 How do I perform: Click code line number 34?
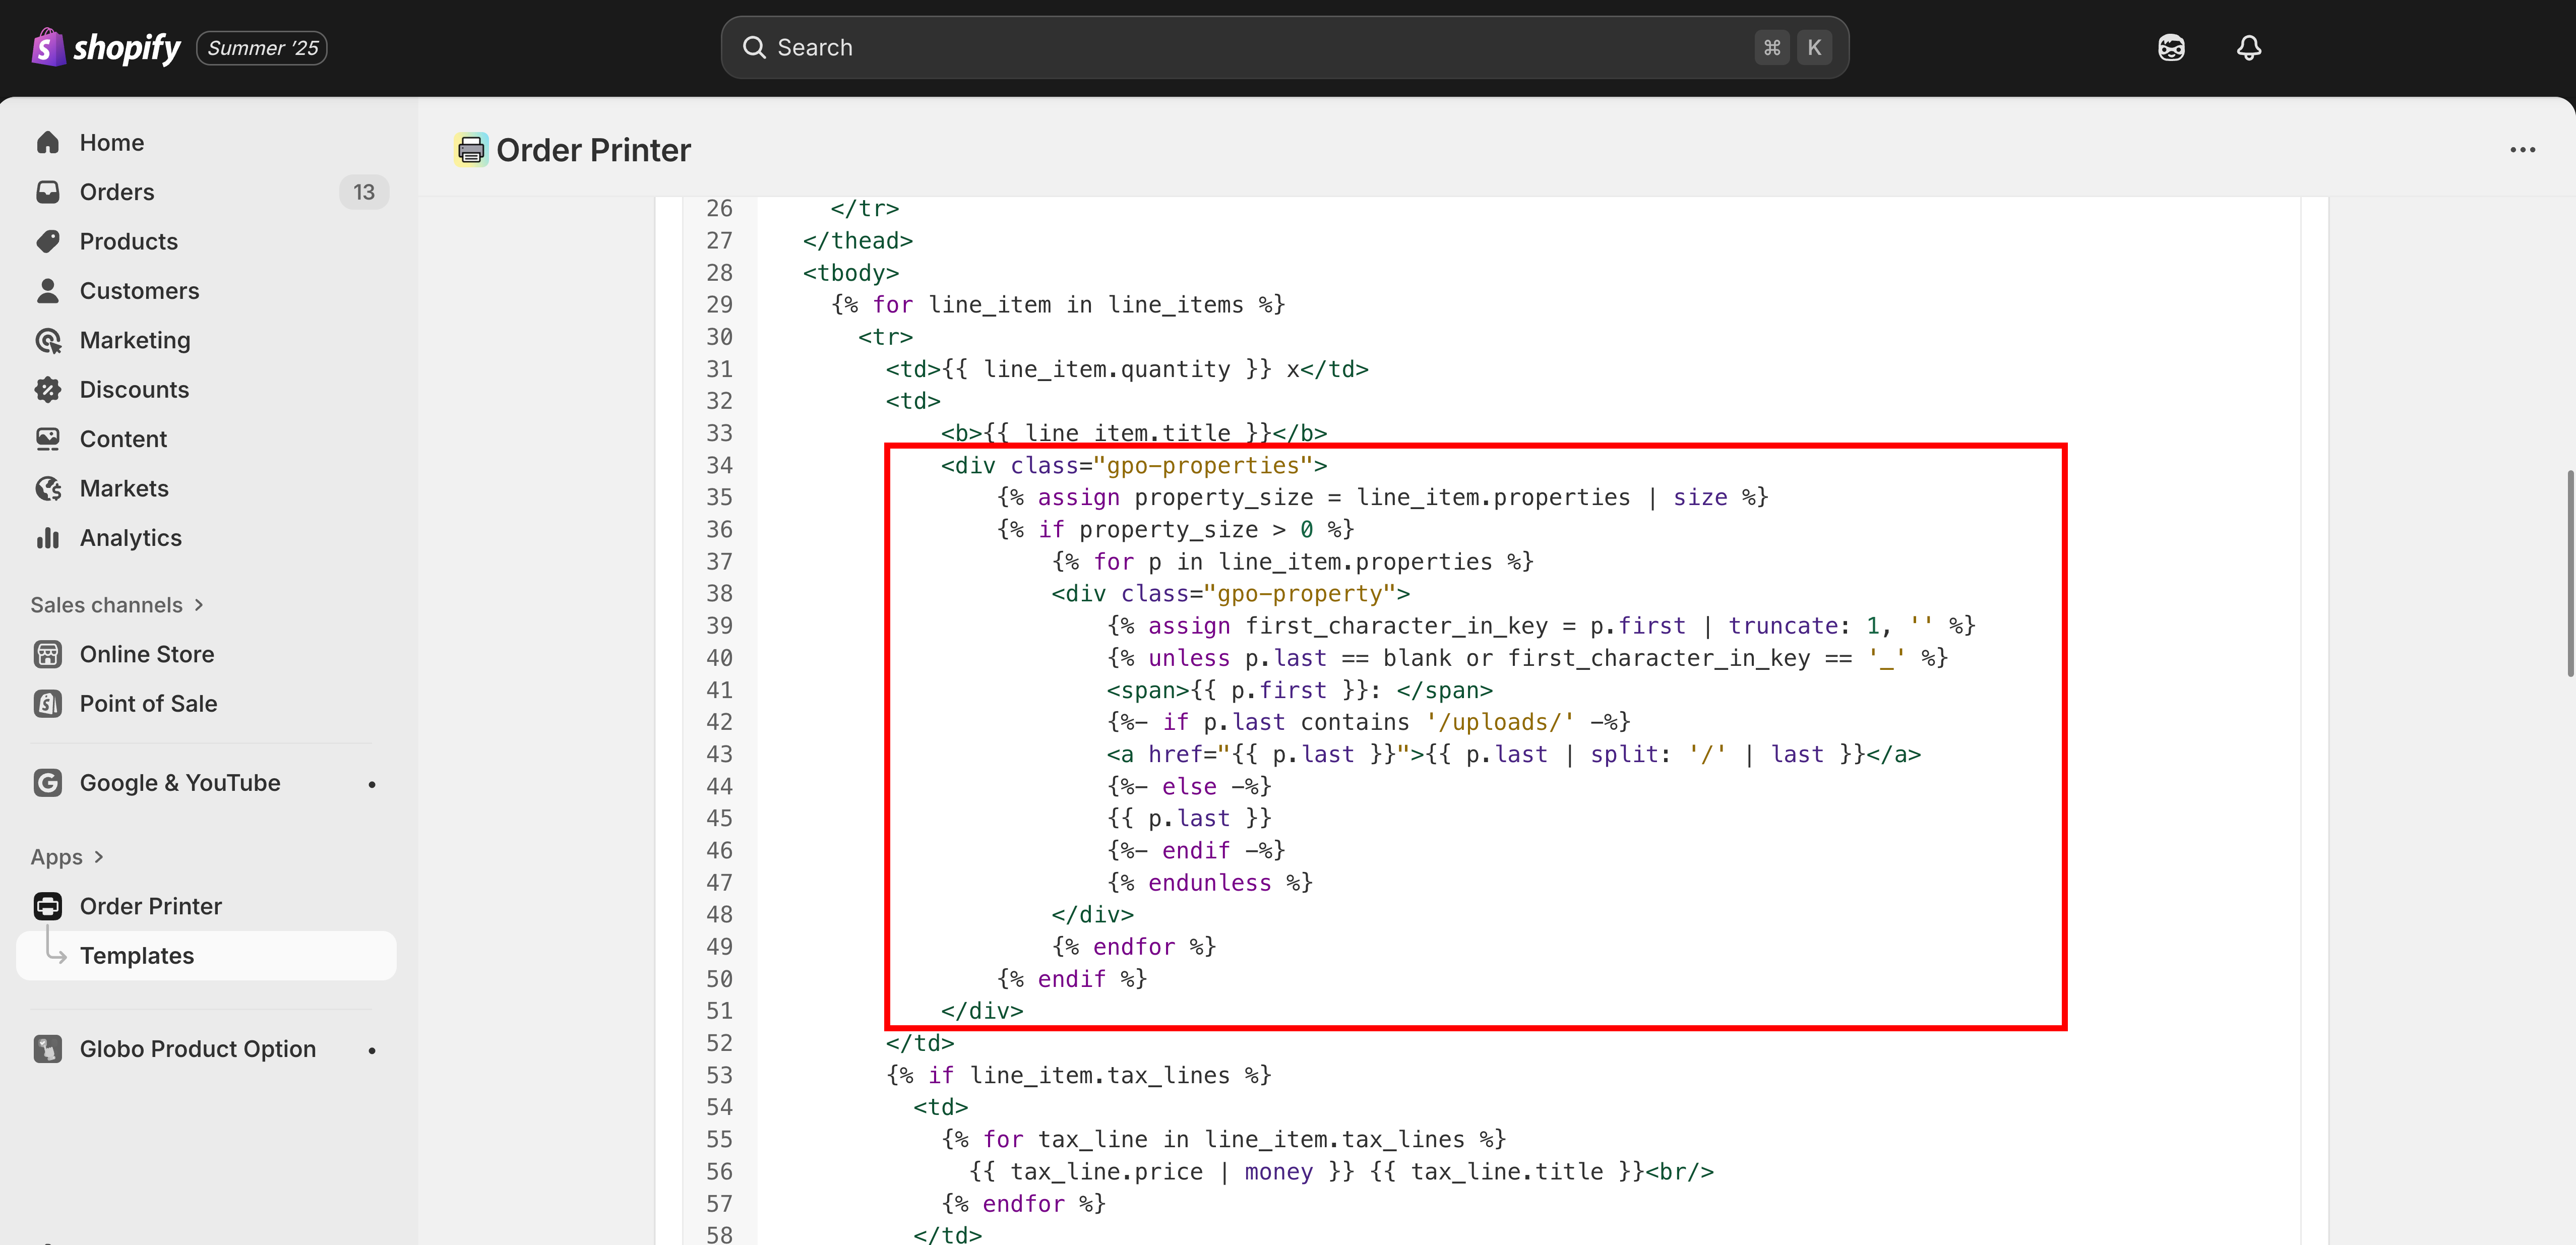coord(719,465)
